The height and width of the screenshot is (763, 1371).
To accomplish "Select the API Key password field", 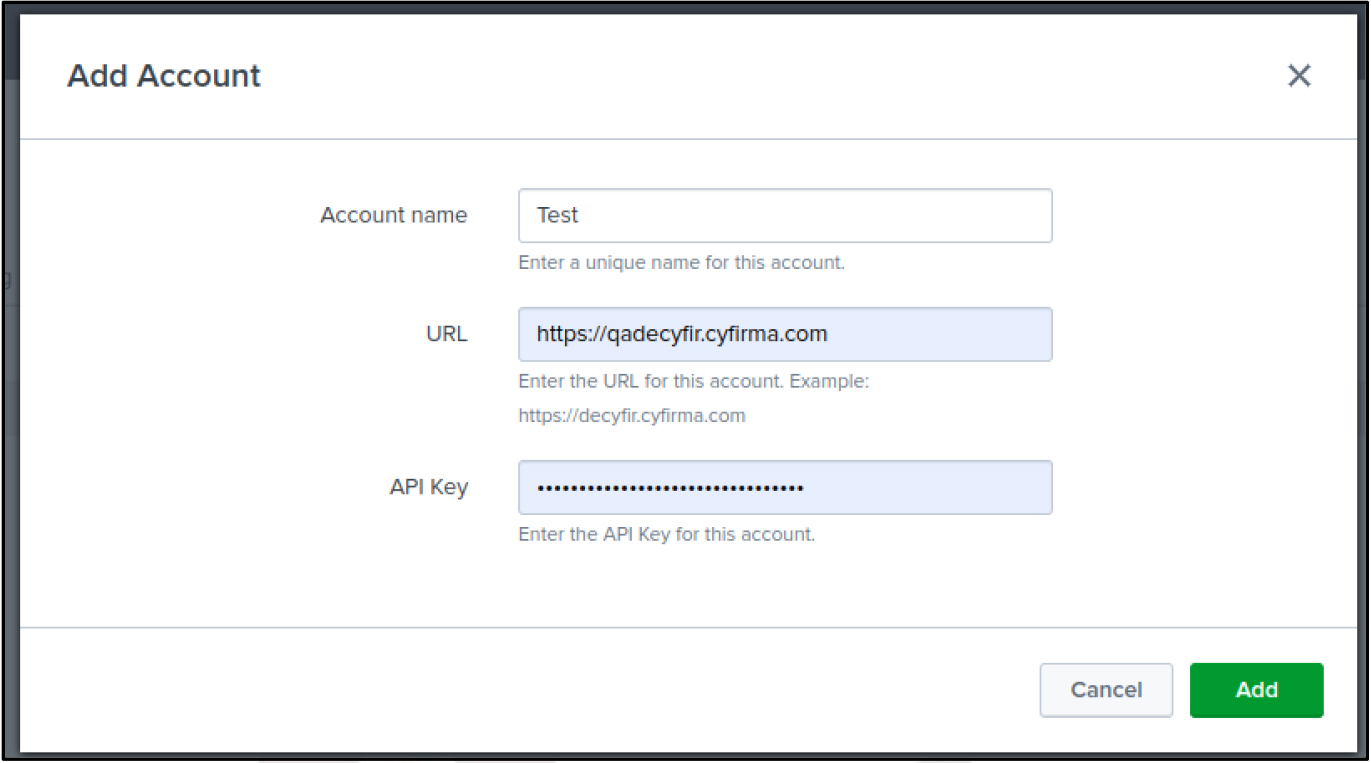I will coord(785,487).
